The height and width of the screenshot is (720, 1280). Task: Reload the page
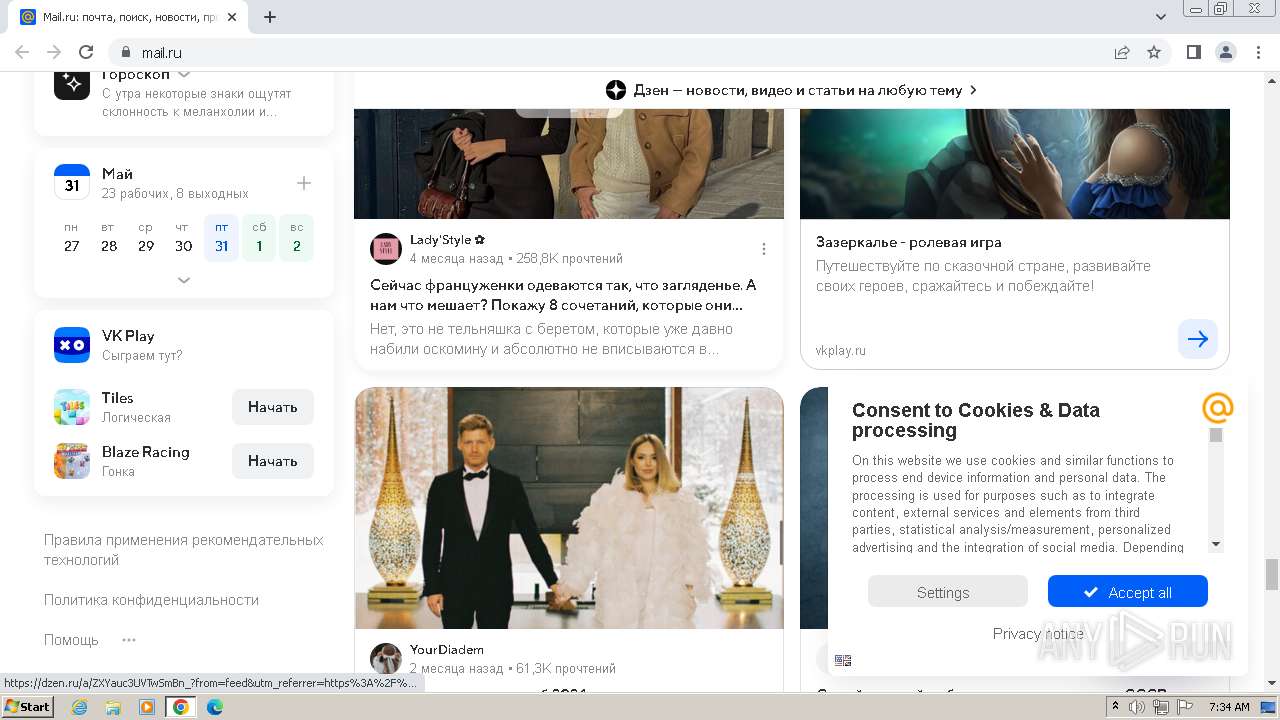click(86, 52)
